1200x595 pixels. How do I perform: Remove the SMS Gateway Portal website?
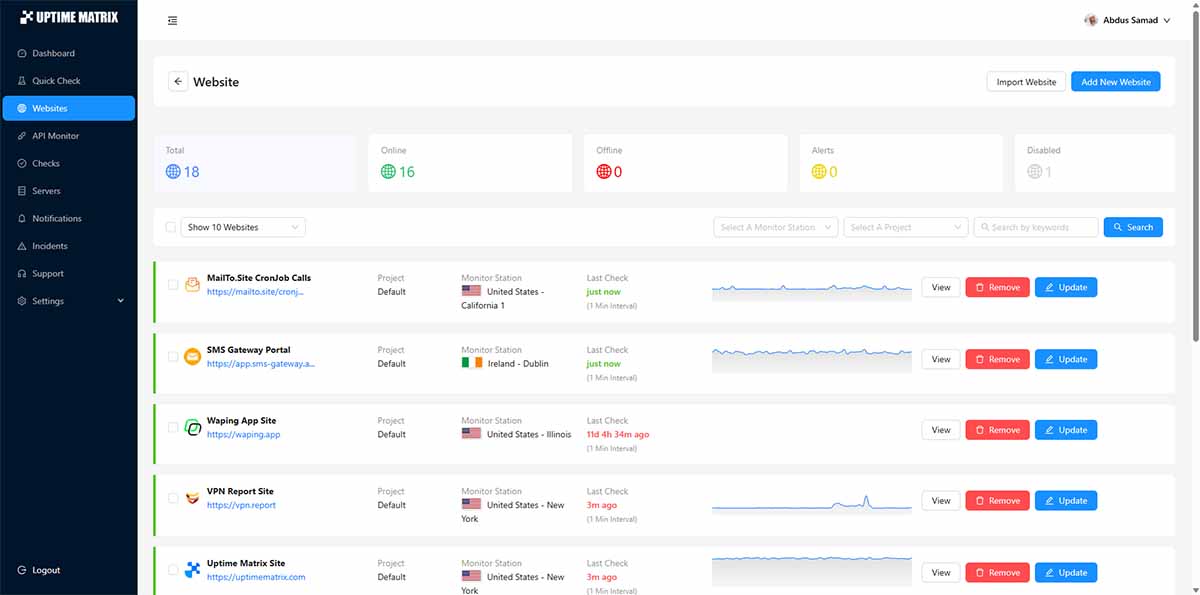[x=997, y=359]
